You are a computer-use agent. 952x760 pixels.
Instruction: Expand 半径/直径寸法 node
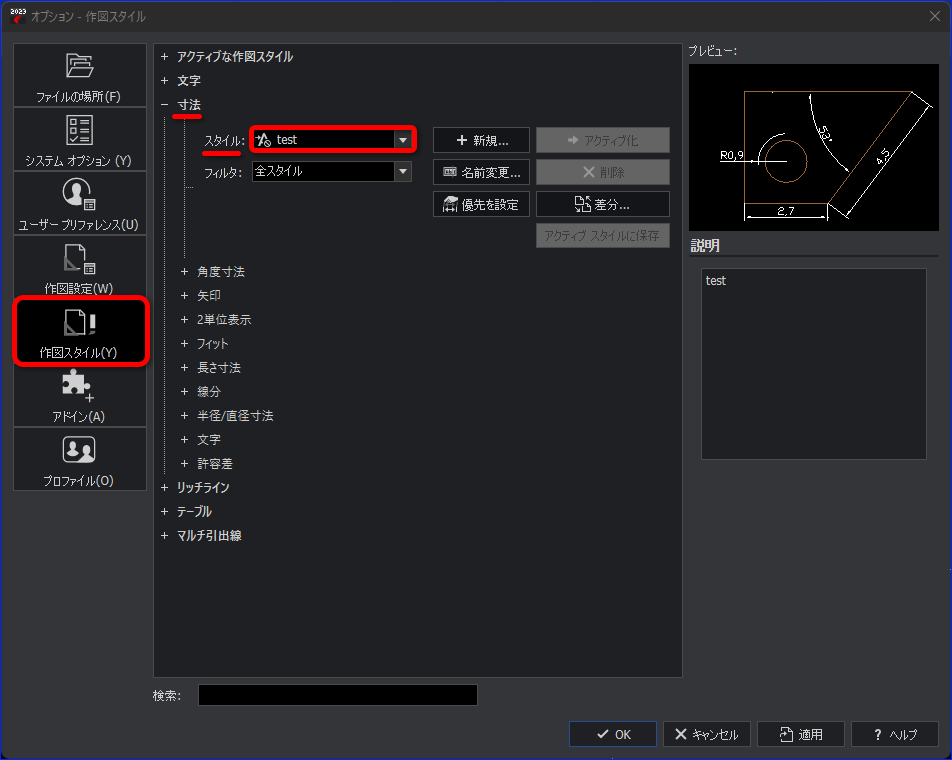coord(185,416)
